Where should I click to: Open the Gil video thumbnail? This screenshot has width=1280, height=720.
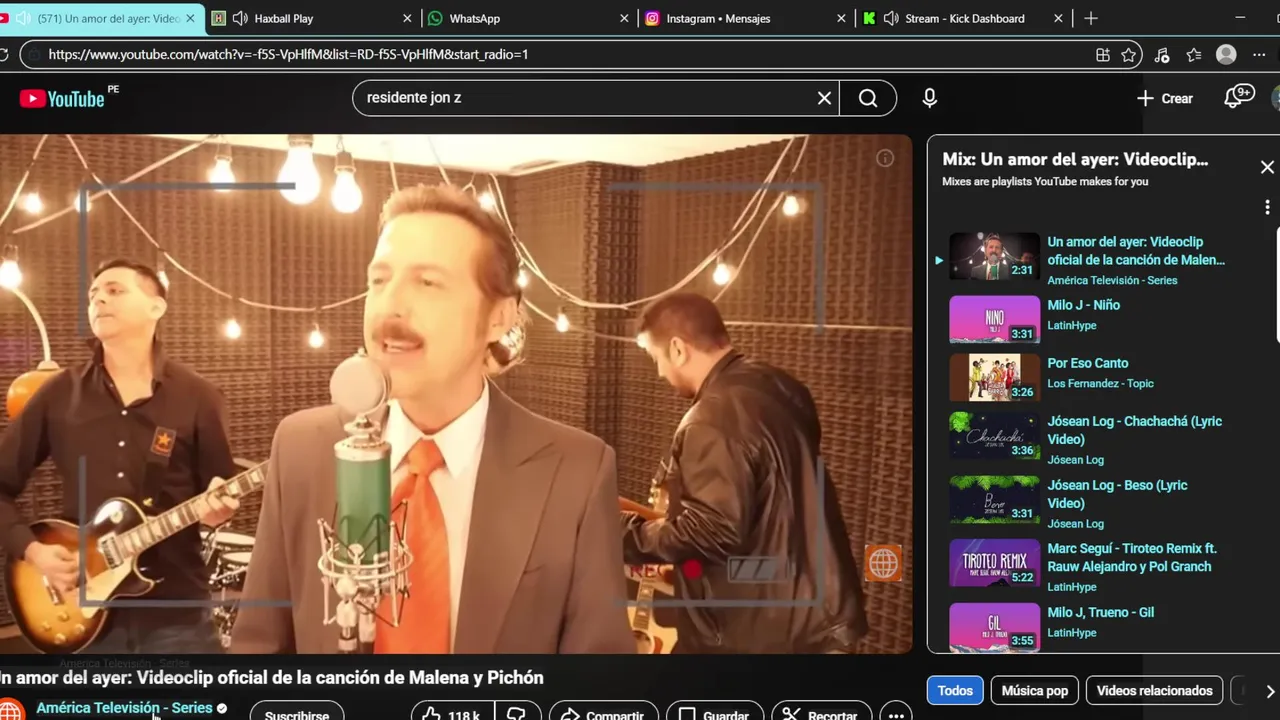pyautogui.click(x=994, y=627)
